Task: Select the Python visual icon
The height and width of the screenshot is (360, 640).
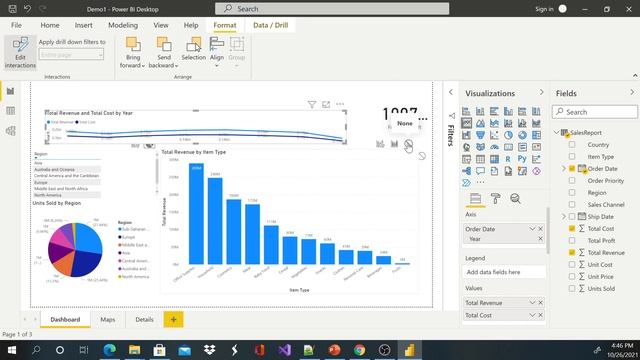Action: 522,159
